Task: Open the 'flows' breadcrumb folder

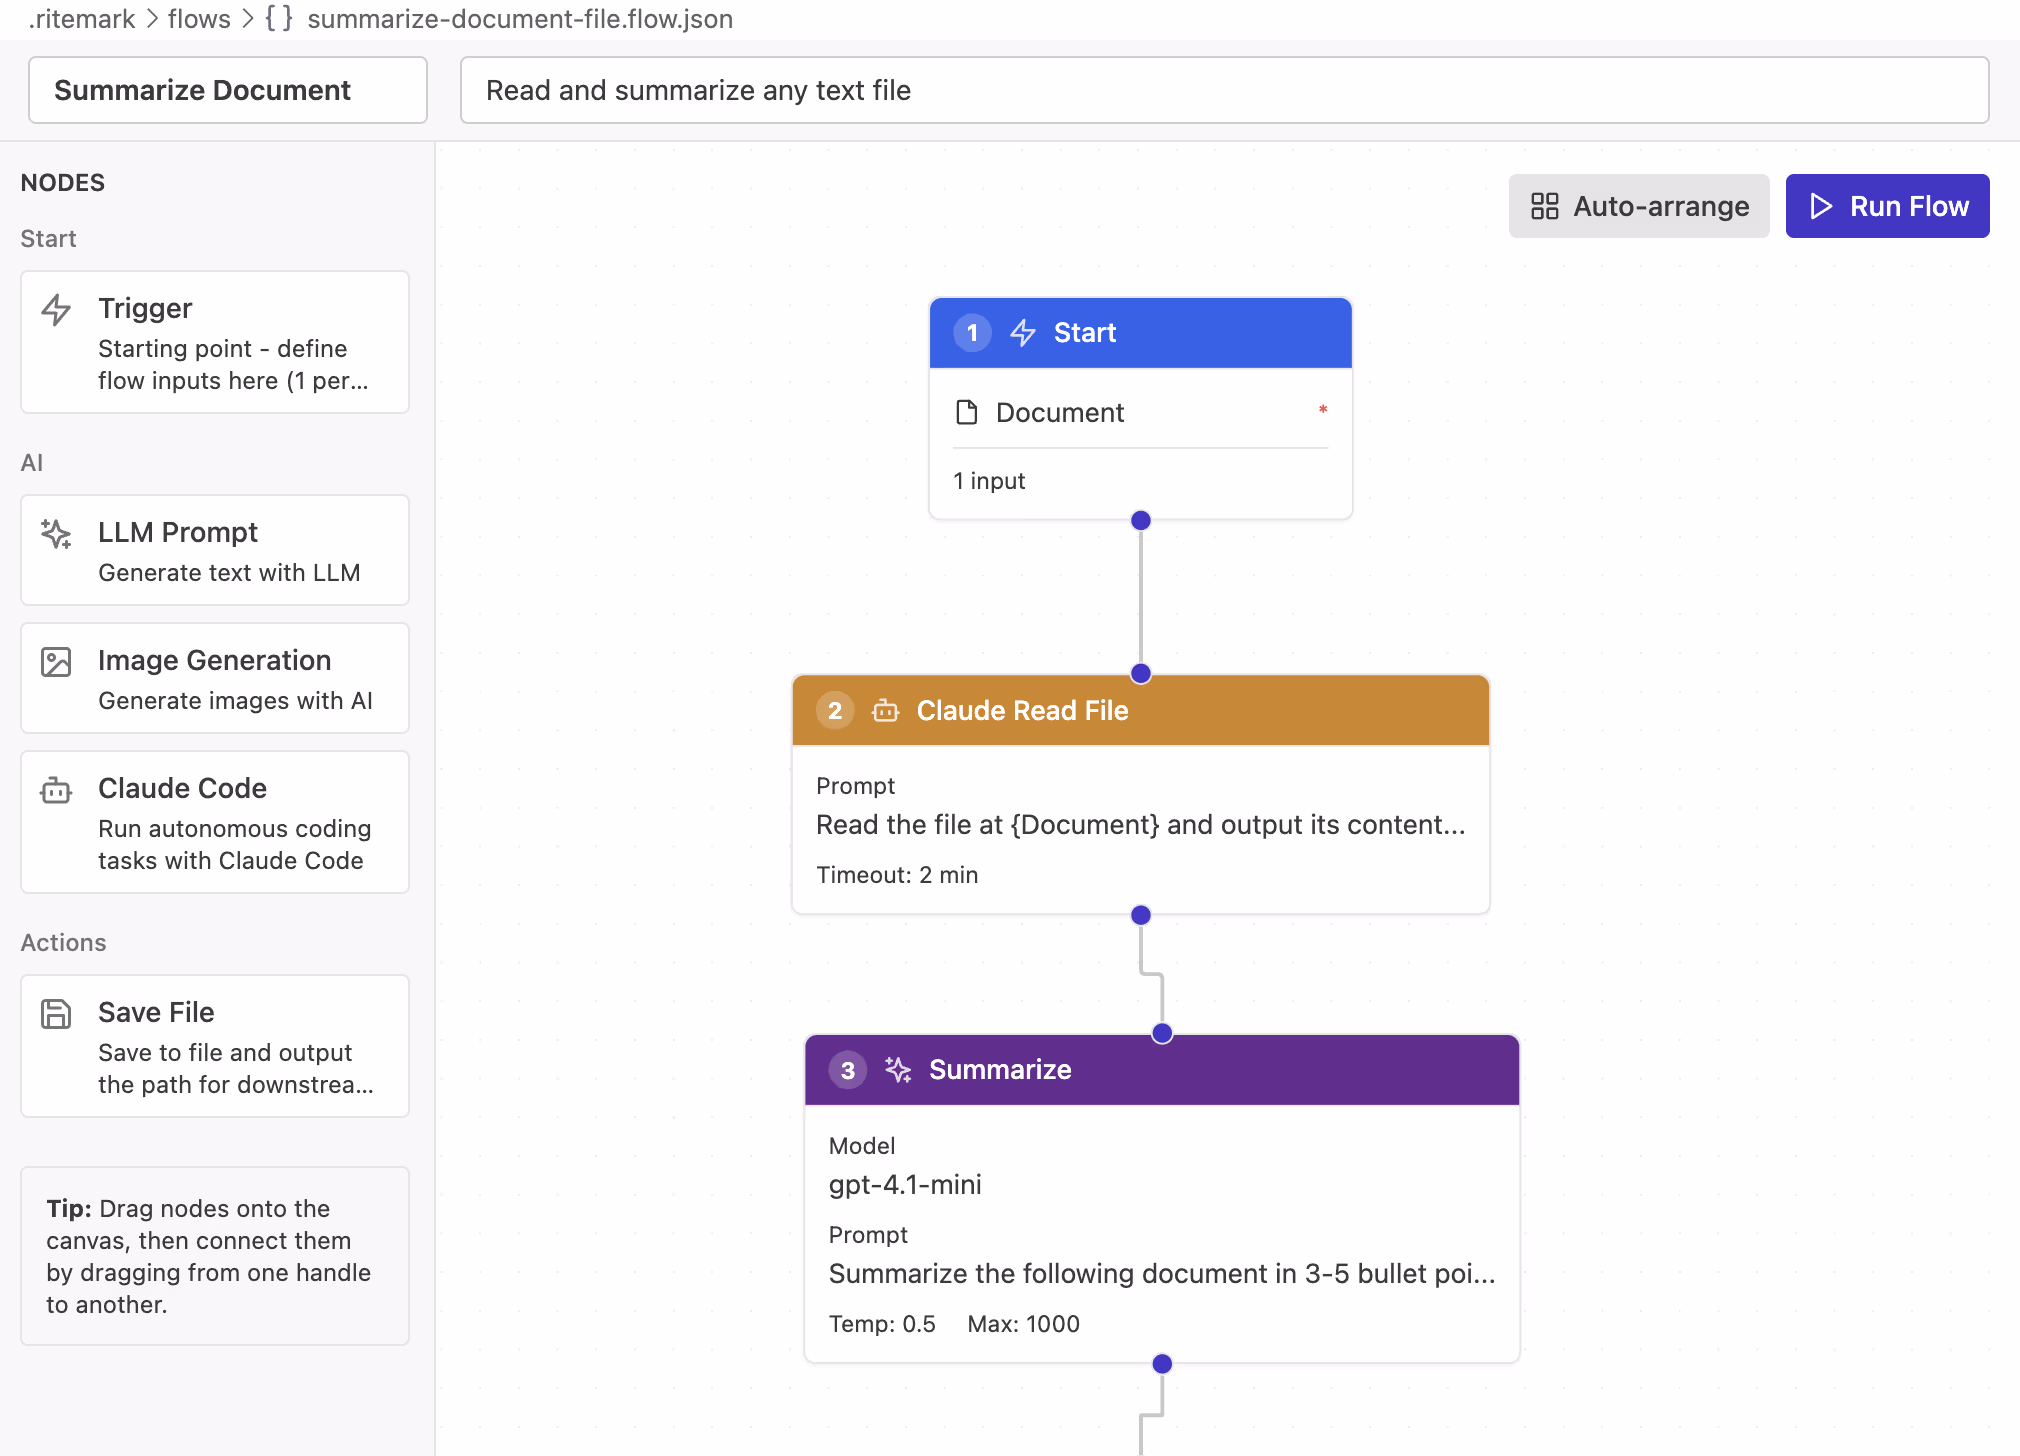Action: click(x=199, y=19)
